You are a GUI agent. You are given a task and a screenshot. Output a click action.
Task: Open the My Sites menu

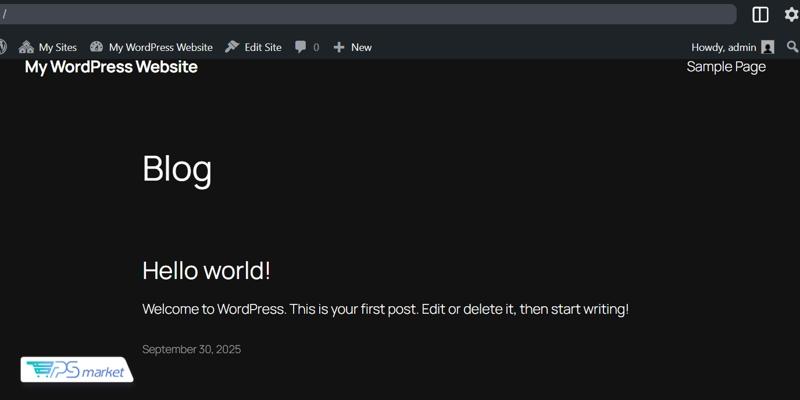click(x=57, y=47)
